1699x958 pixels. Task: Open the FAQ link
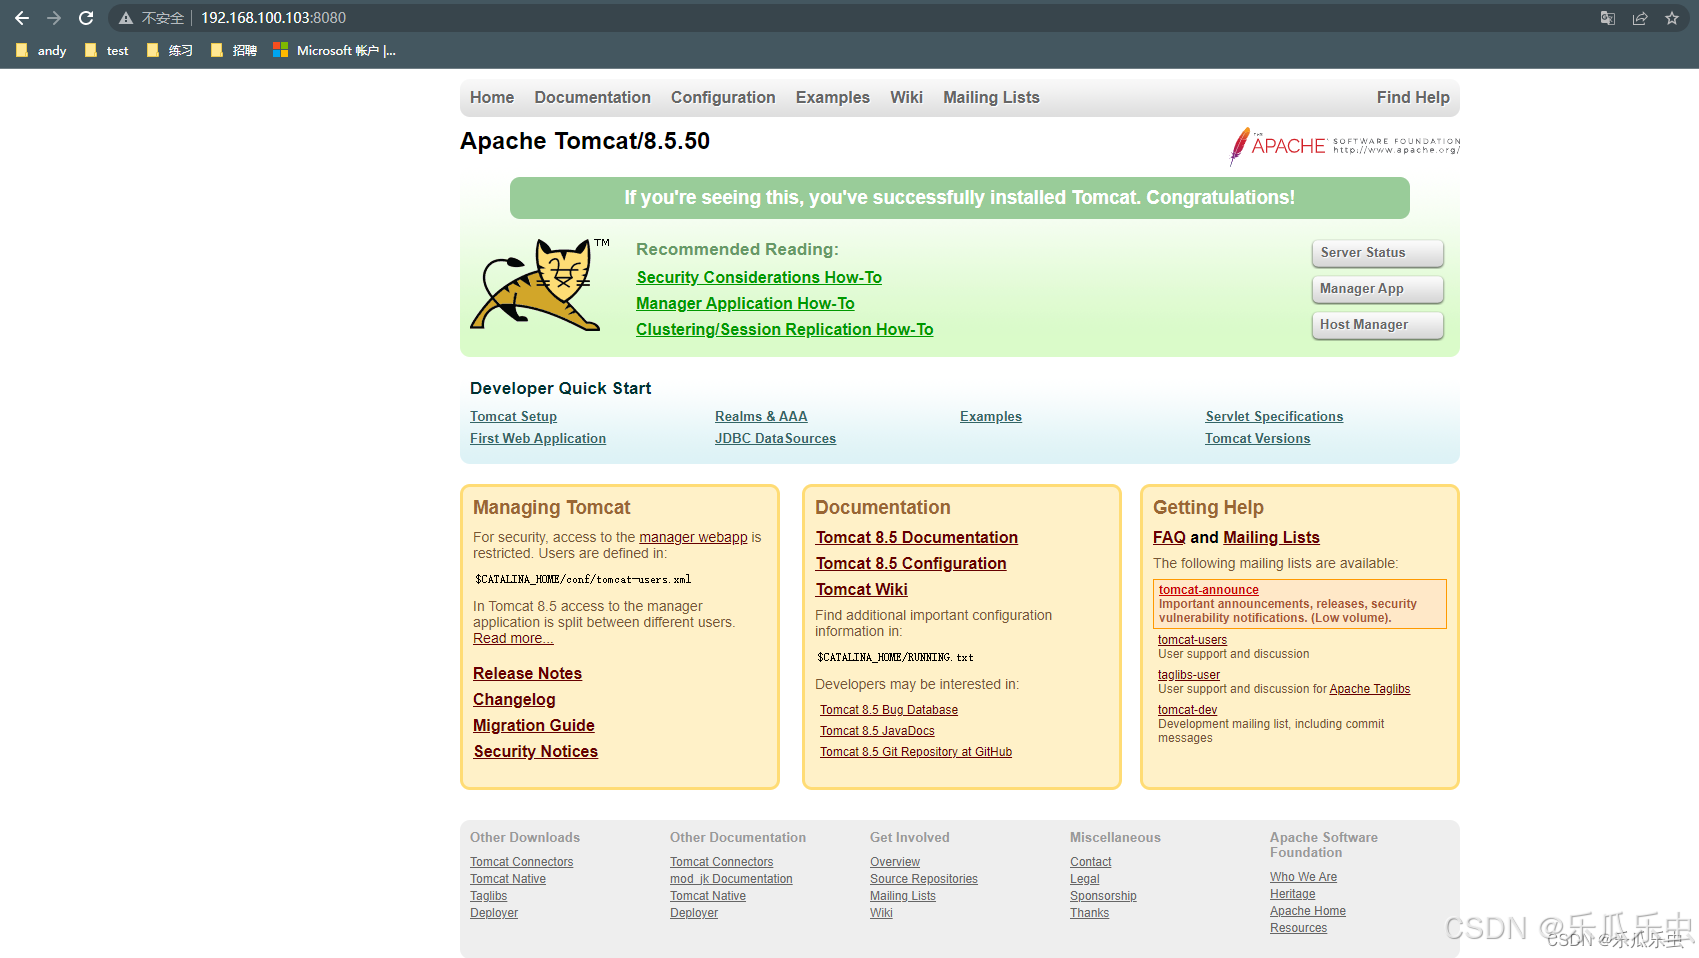point(1169,537)
